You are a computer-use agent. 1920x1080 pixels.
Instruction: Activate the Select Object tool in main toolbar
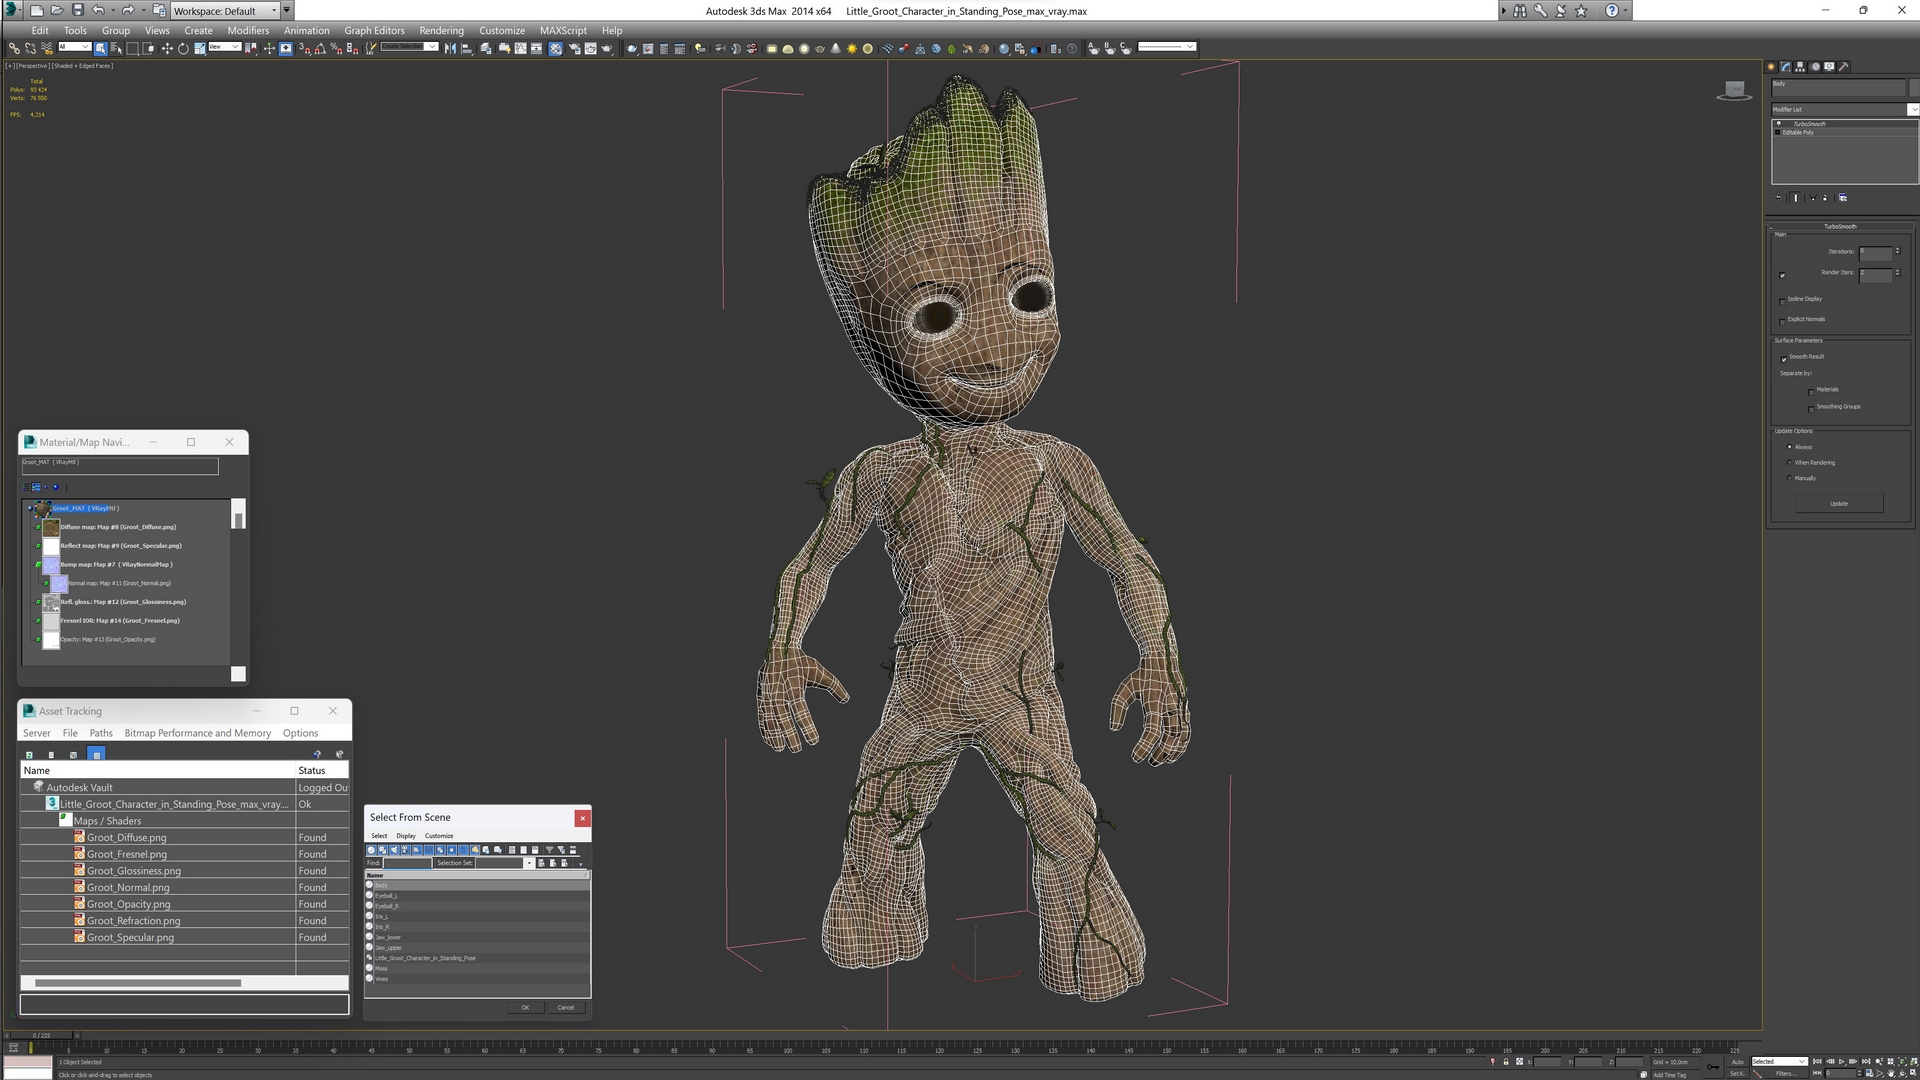pyautogui.click(x=100, y=48)
